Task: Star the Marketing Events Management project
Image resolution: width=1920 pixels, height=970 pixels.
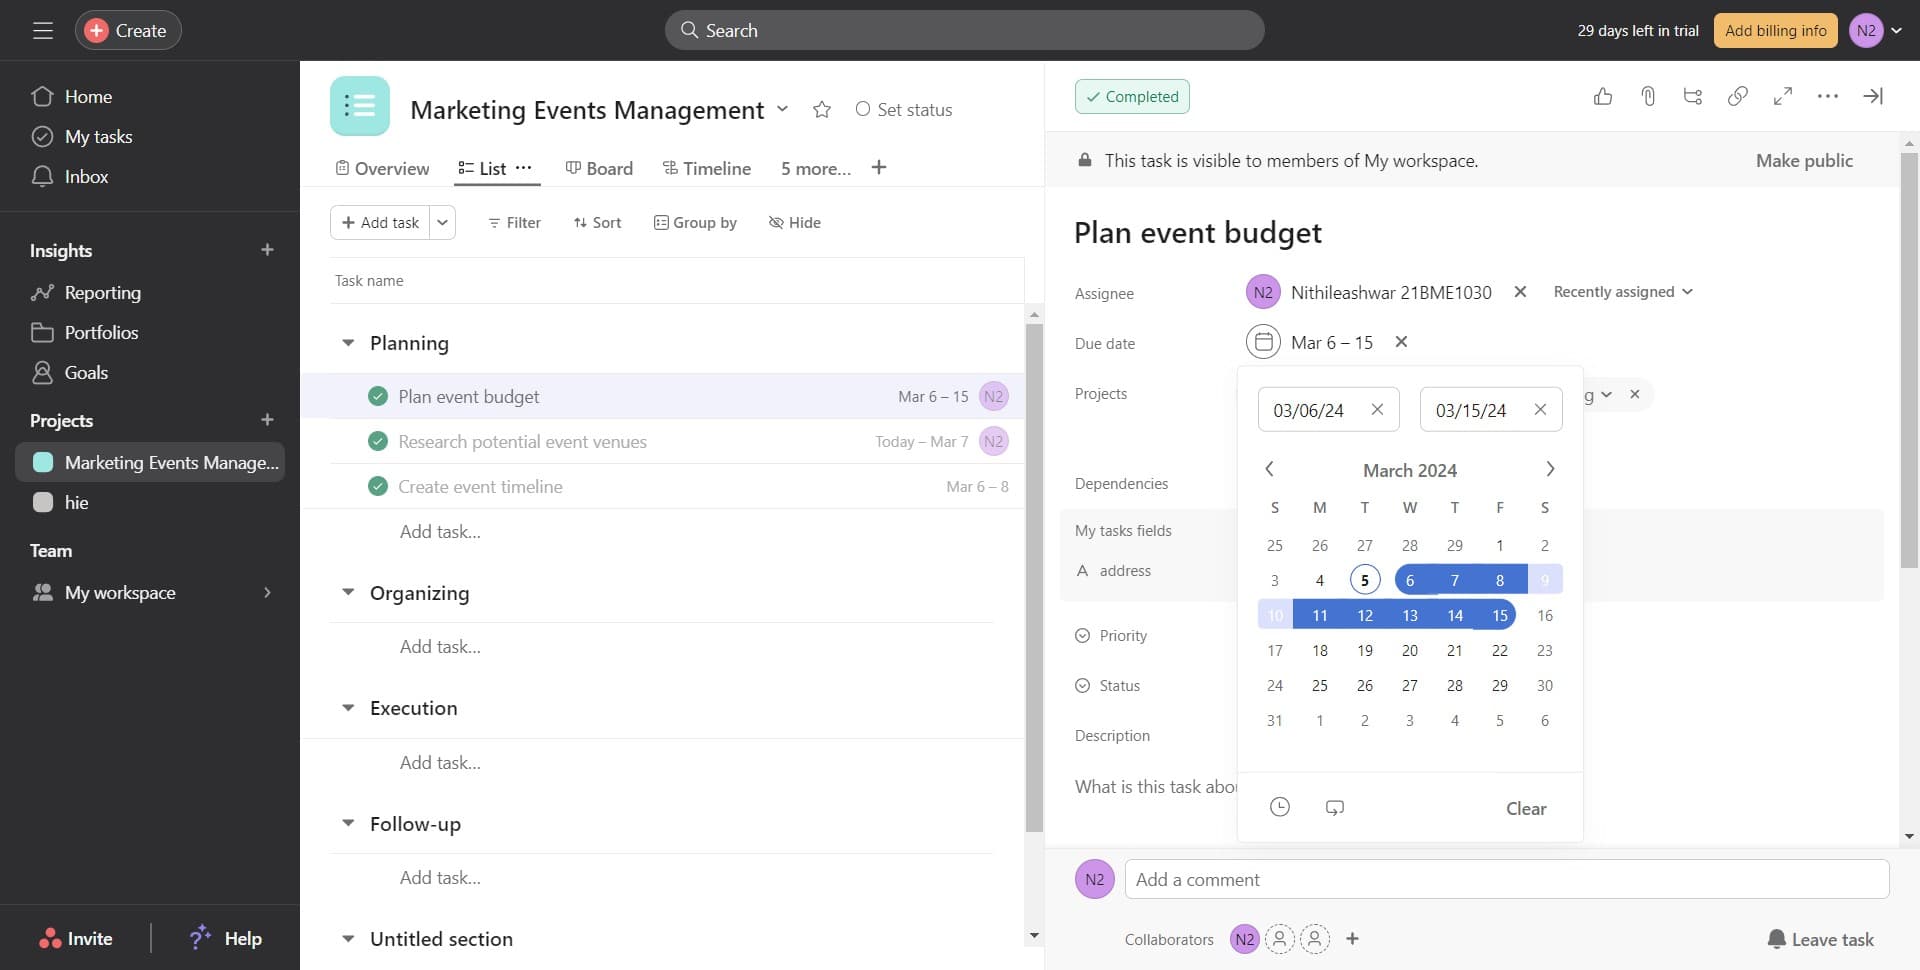Action: (822, 110)
